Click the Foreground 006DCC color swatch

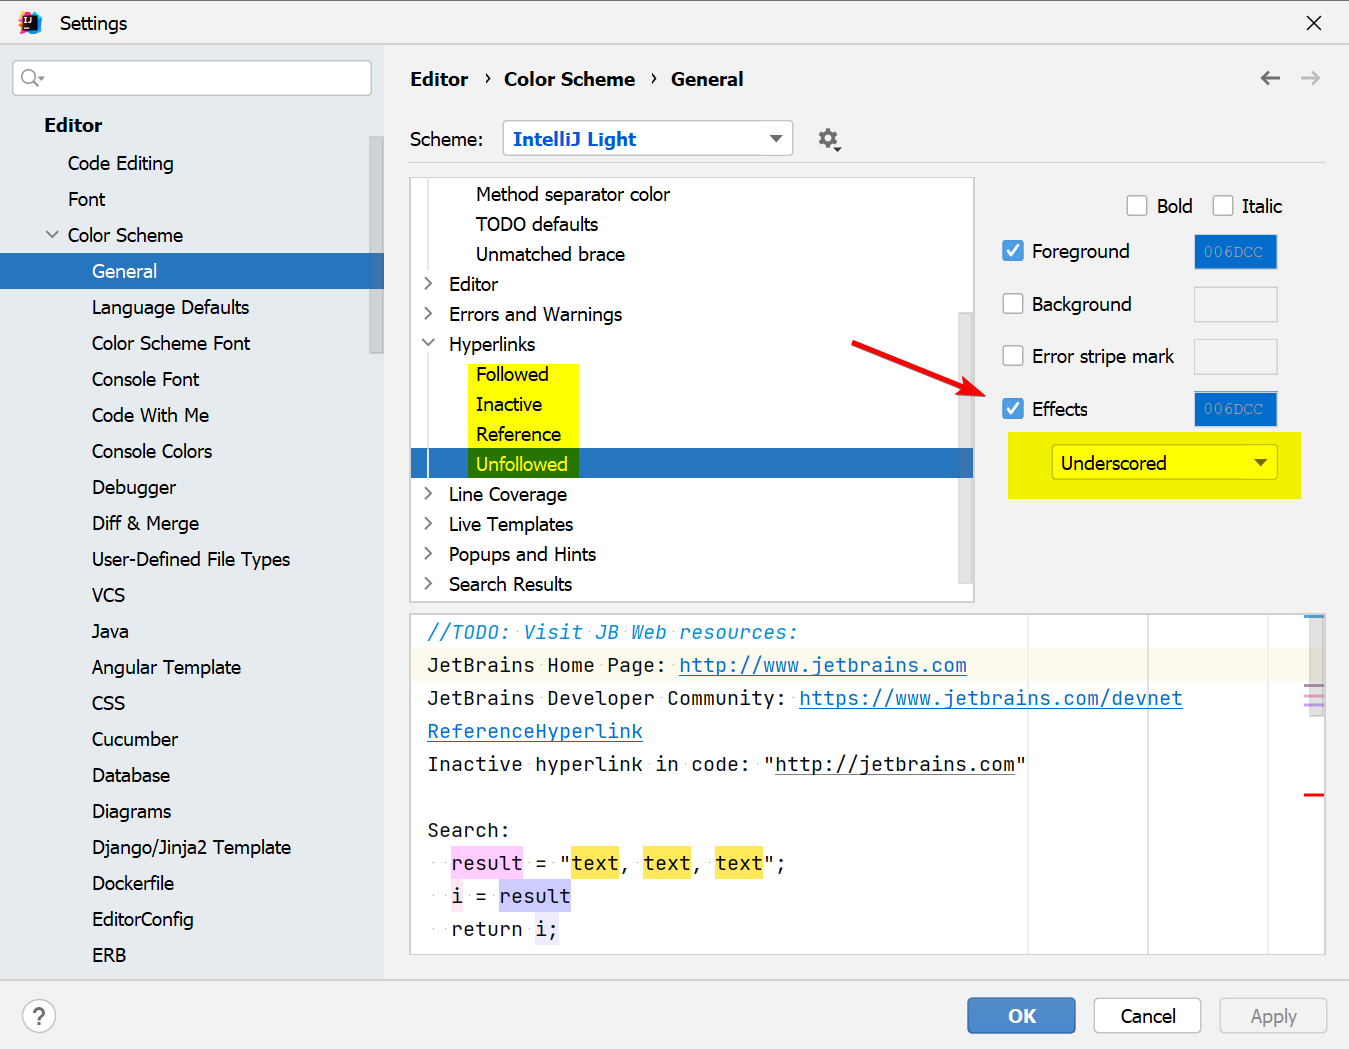(1235, 252)
